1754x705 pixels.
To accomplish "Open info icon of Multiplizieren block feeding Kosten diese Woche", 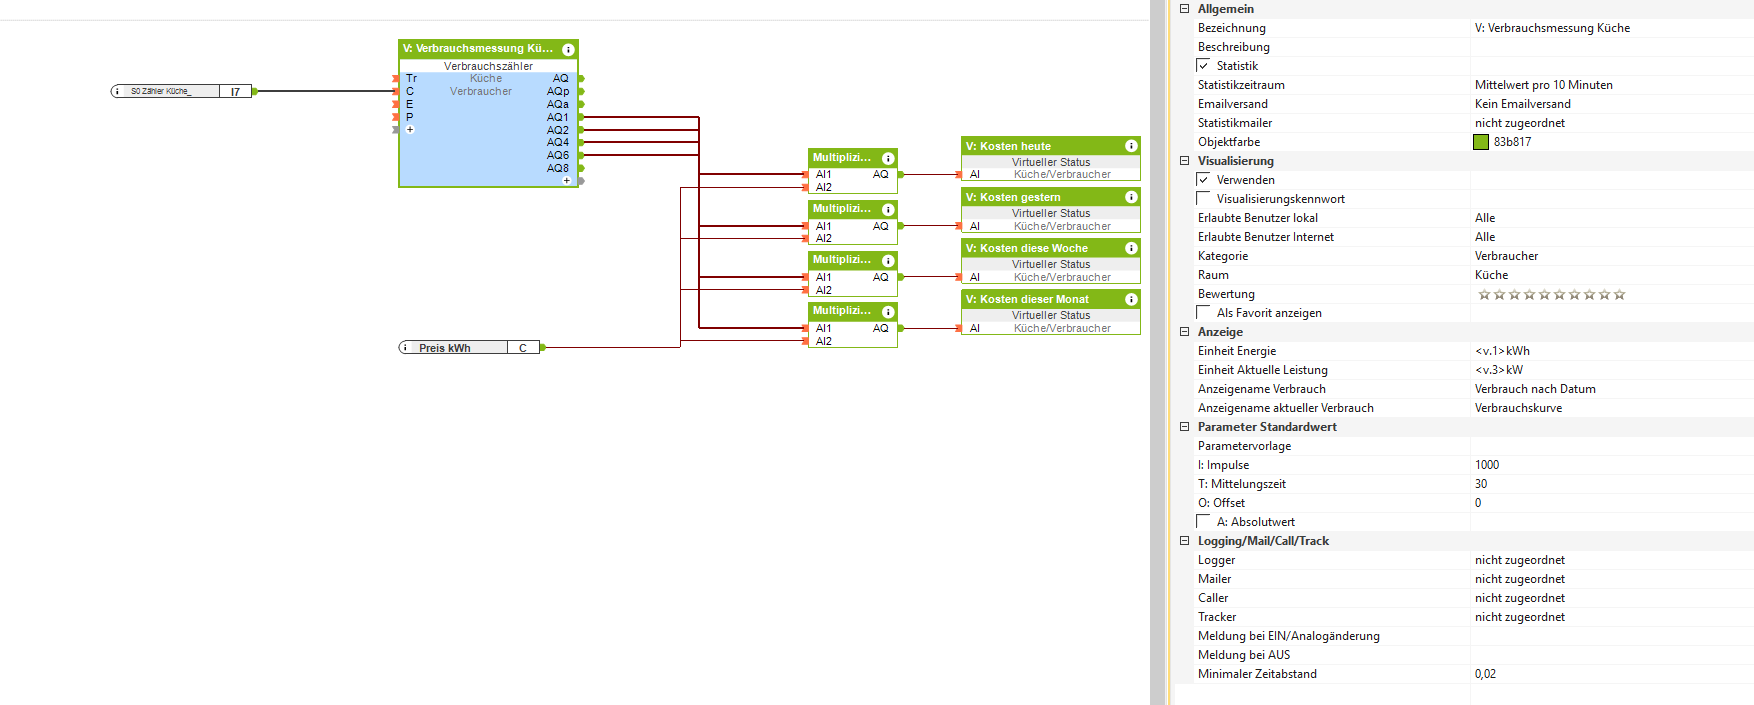I will 888,261.
